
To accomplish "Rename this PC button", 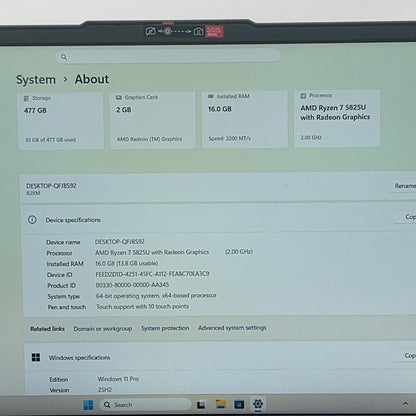I will click(x=404, y=186).
